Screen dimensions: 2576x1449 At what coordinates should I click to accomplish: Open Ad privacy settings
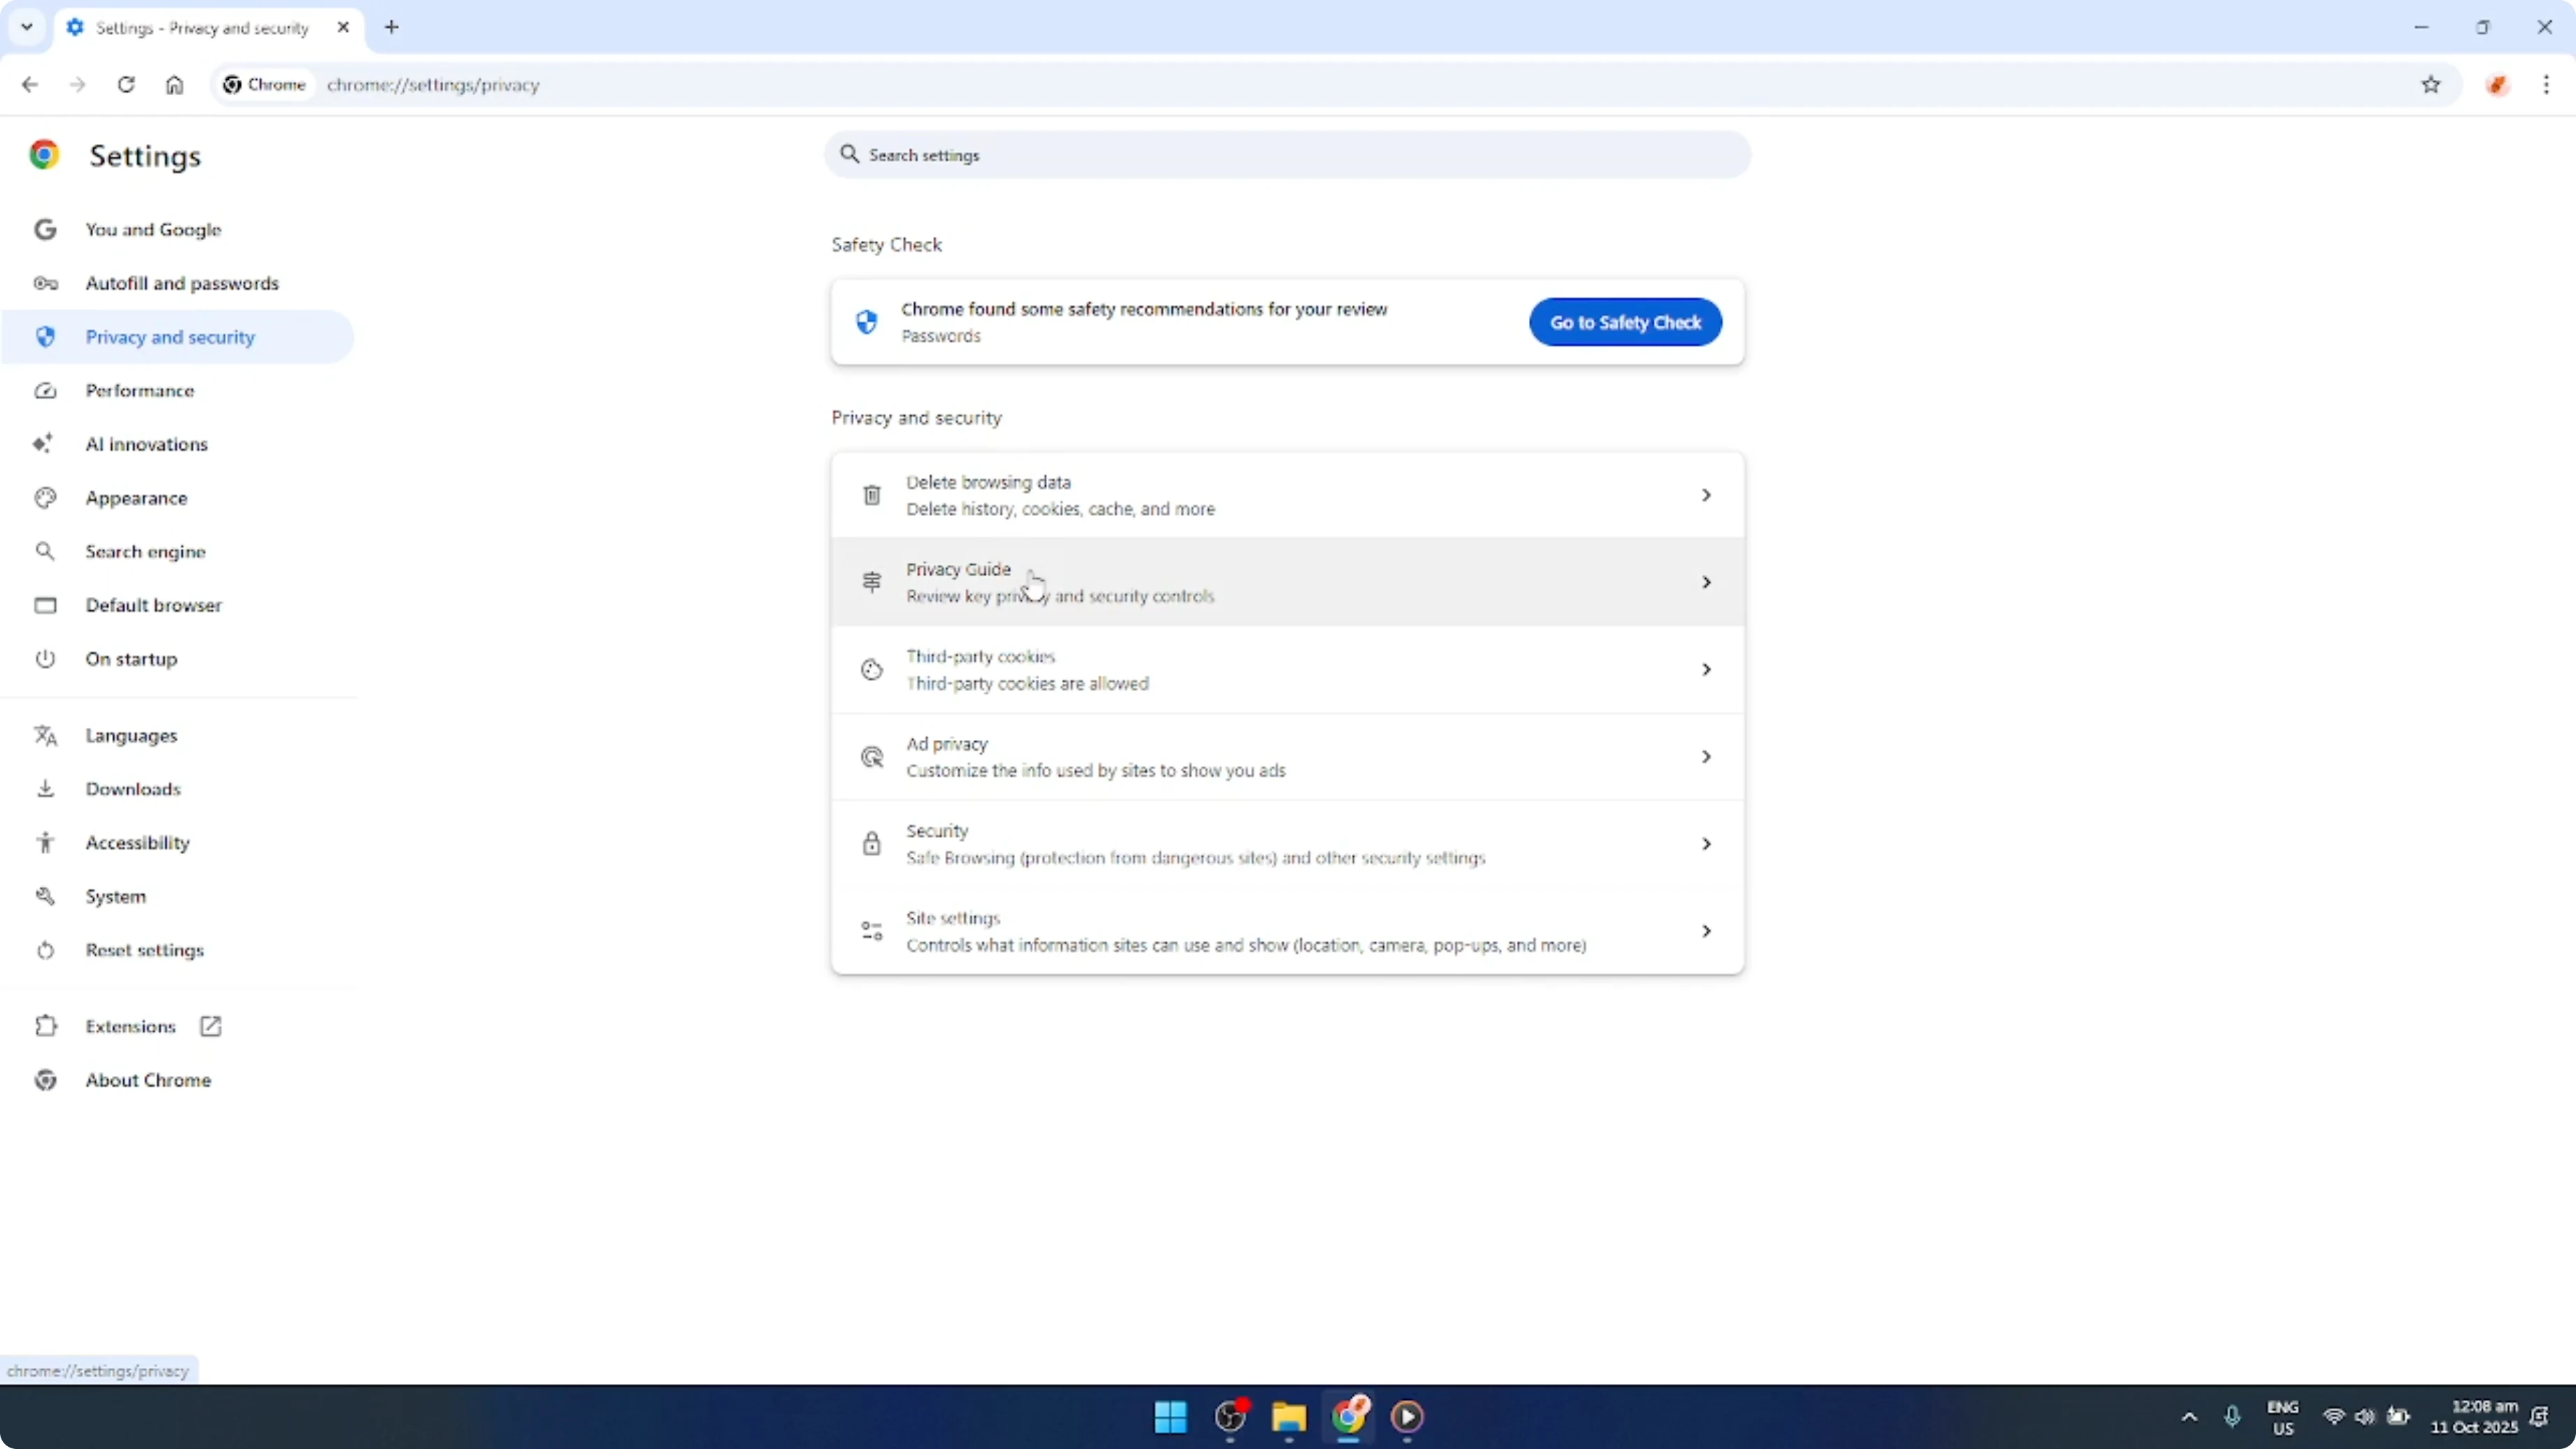[x=1287, y=757]
